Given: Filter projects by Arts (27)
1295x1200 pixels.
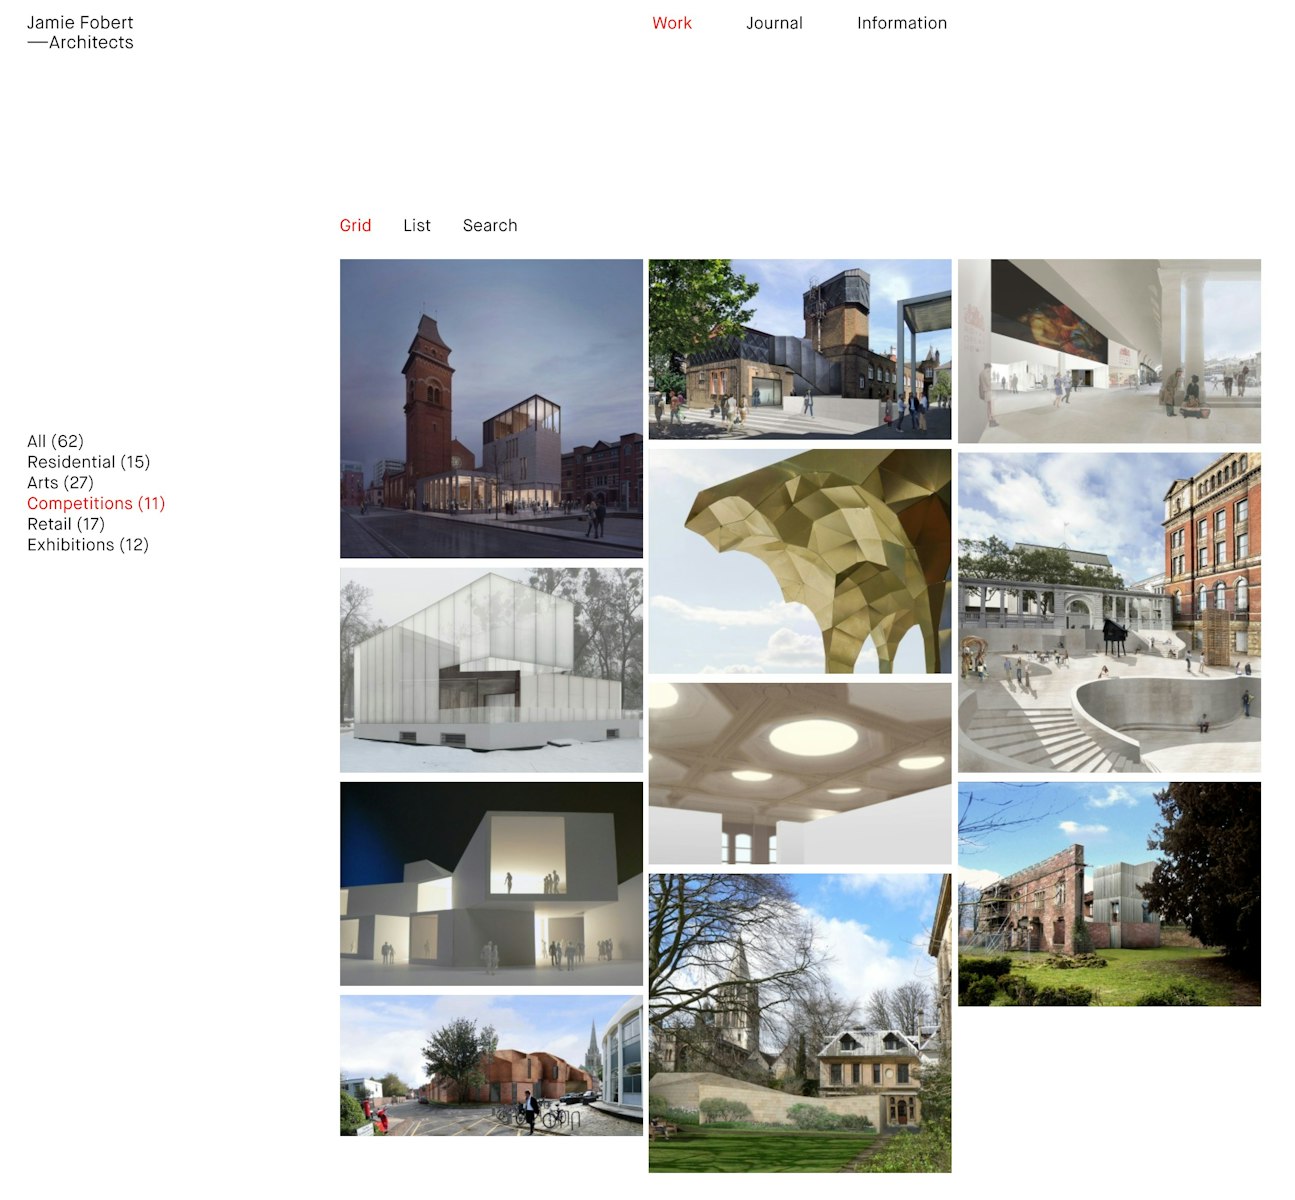Looking at the screenshot, I should point(60,482).
